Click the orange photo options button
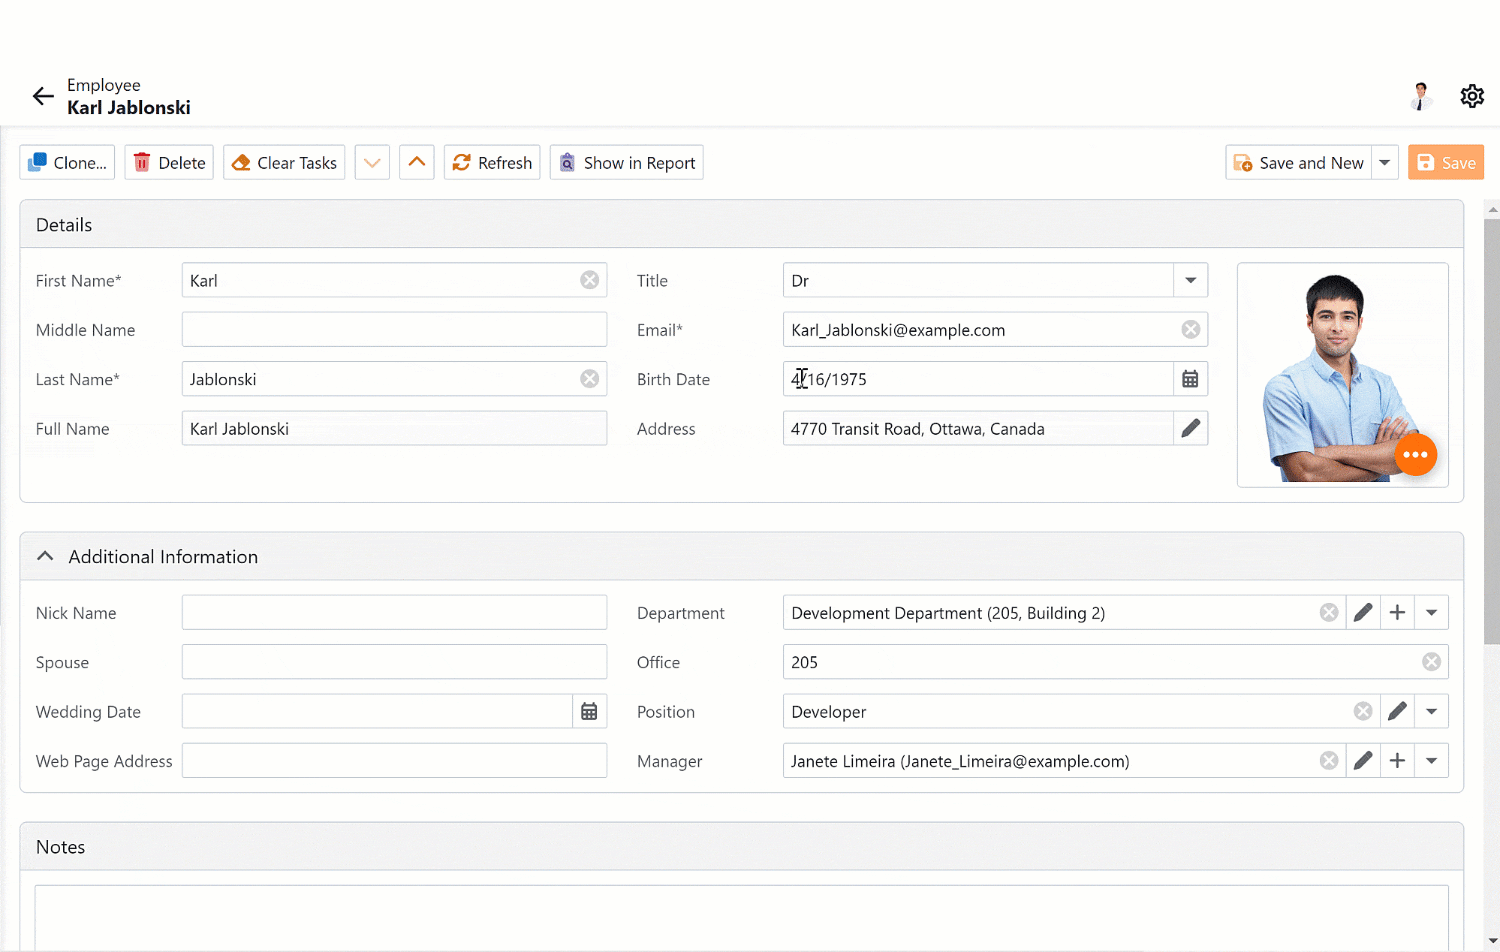Viewport: 1500px width, 952px height. 1415,455
